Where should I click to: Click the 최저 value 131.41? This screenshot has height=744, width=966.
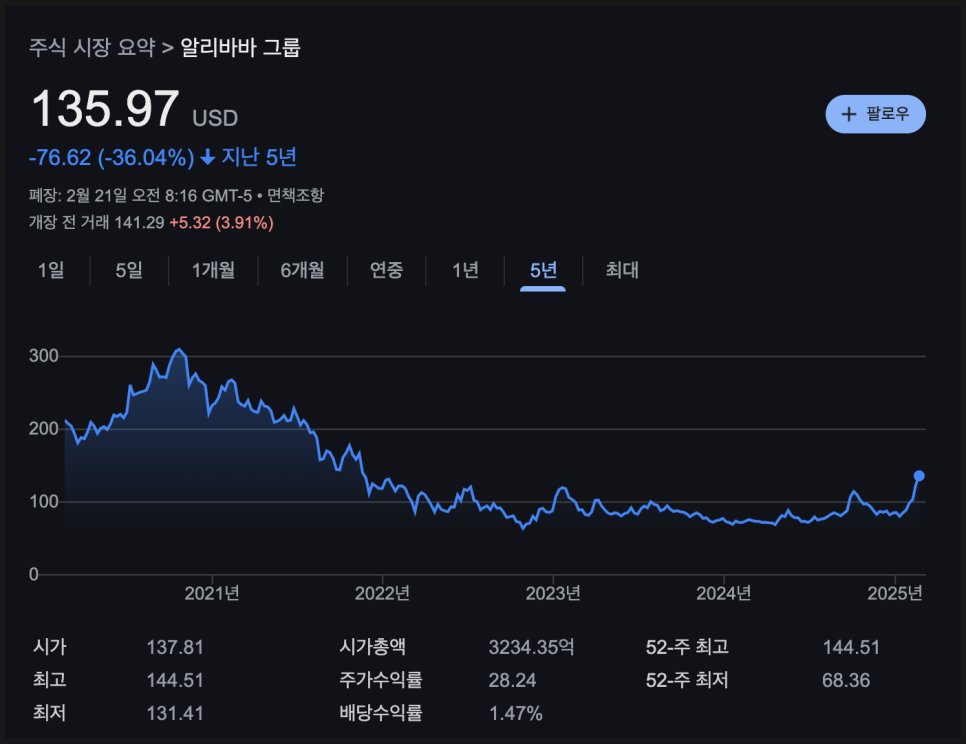pos(175,714)
